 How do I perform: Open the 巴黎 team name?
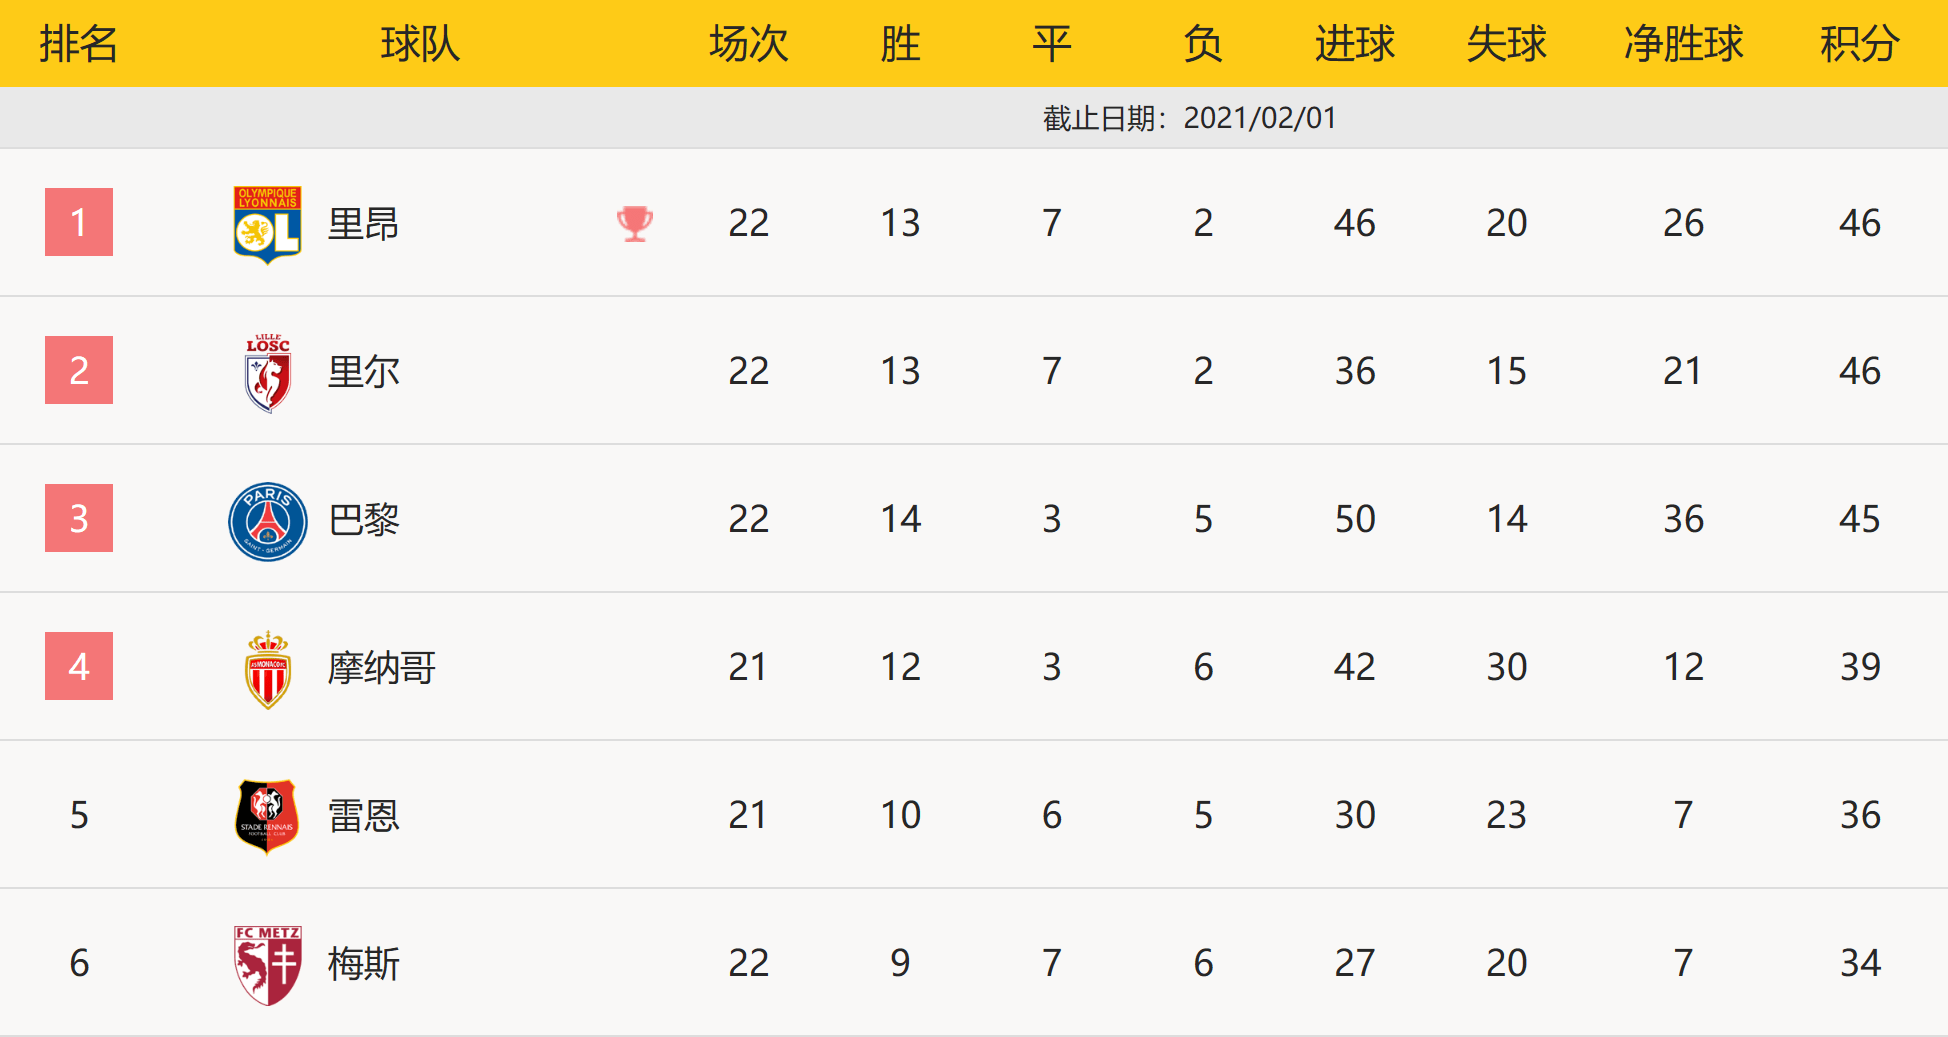[x=363, y=520]
